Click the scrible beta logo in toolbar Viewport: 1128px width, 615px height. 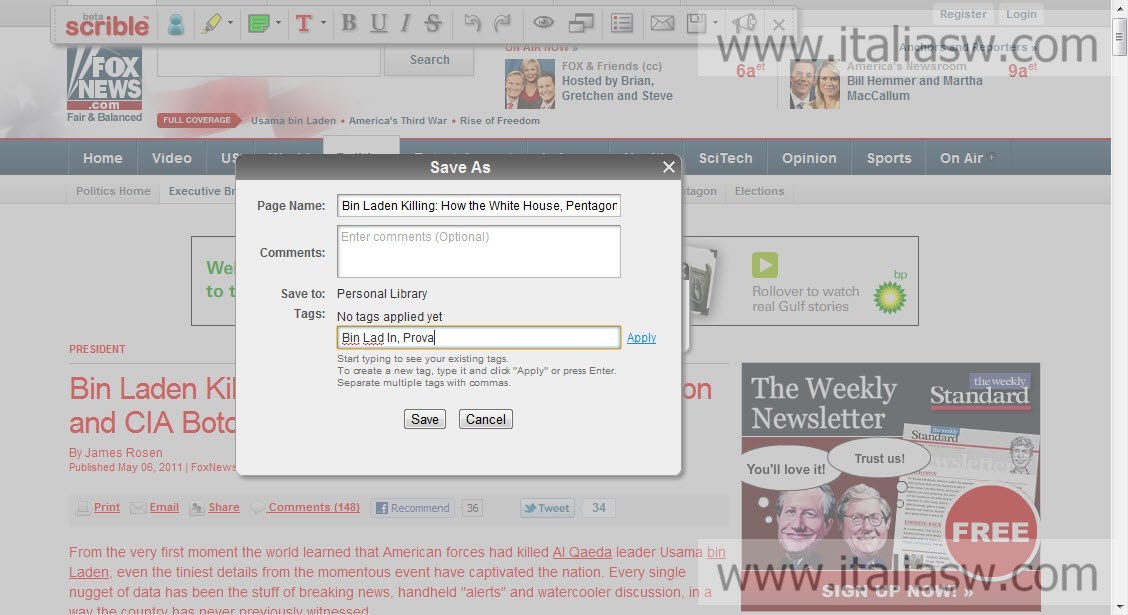[107, 24]
